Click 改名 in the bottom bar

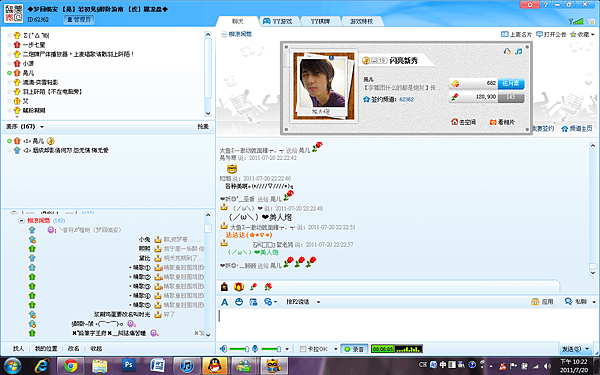[73, 349]
